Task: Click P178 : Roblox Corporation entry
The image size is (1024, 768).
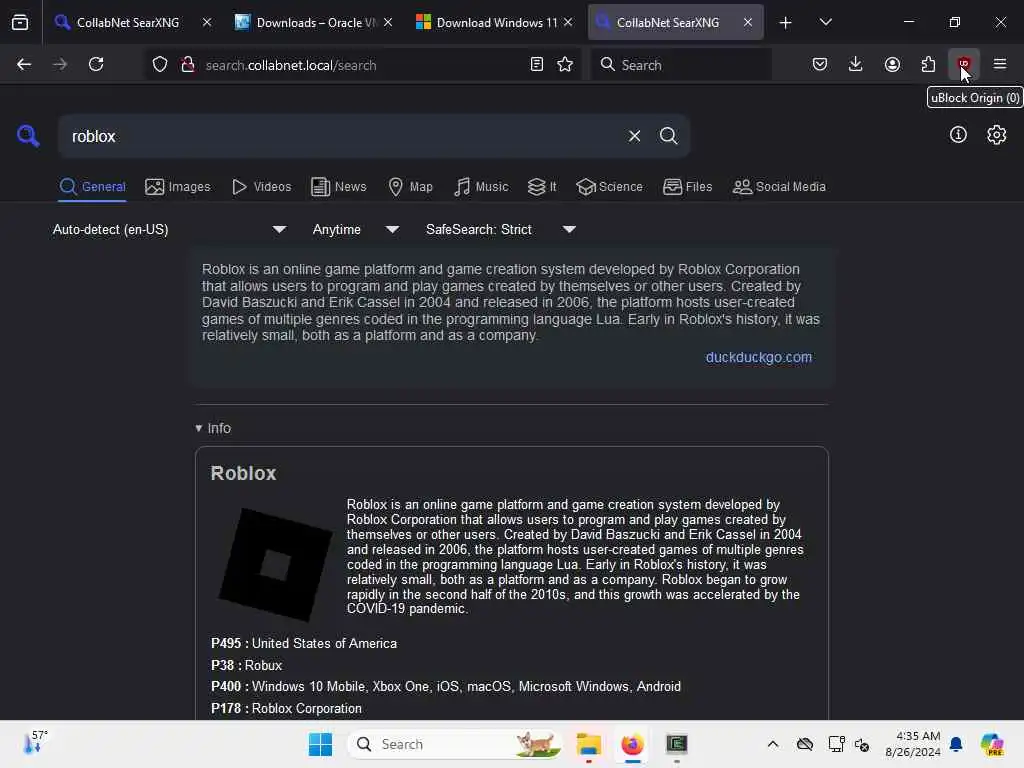Action: [x=286, y=709]
